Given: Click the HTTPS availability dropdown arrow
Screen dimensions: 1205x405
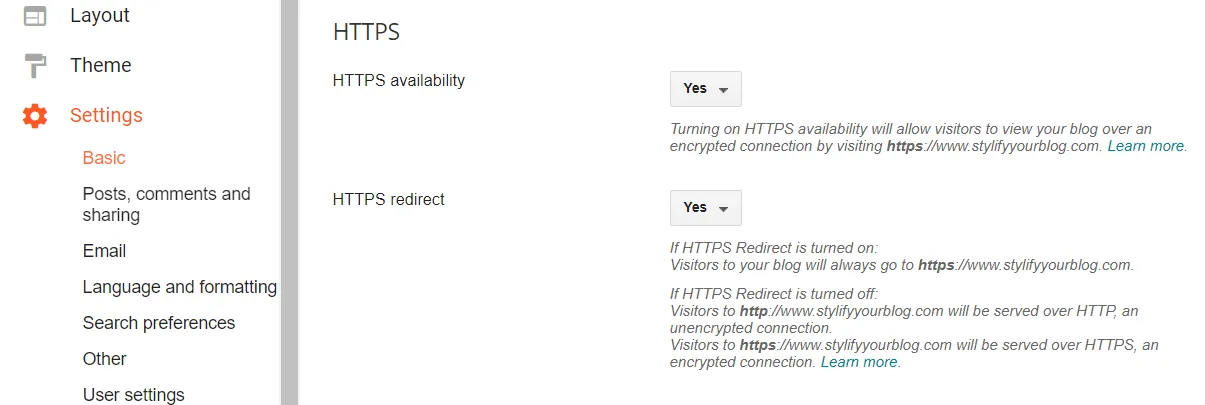Looking at the screenshot, I should [723, 90].
